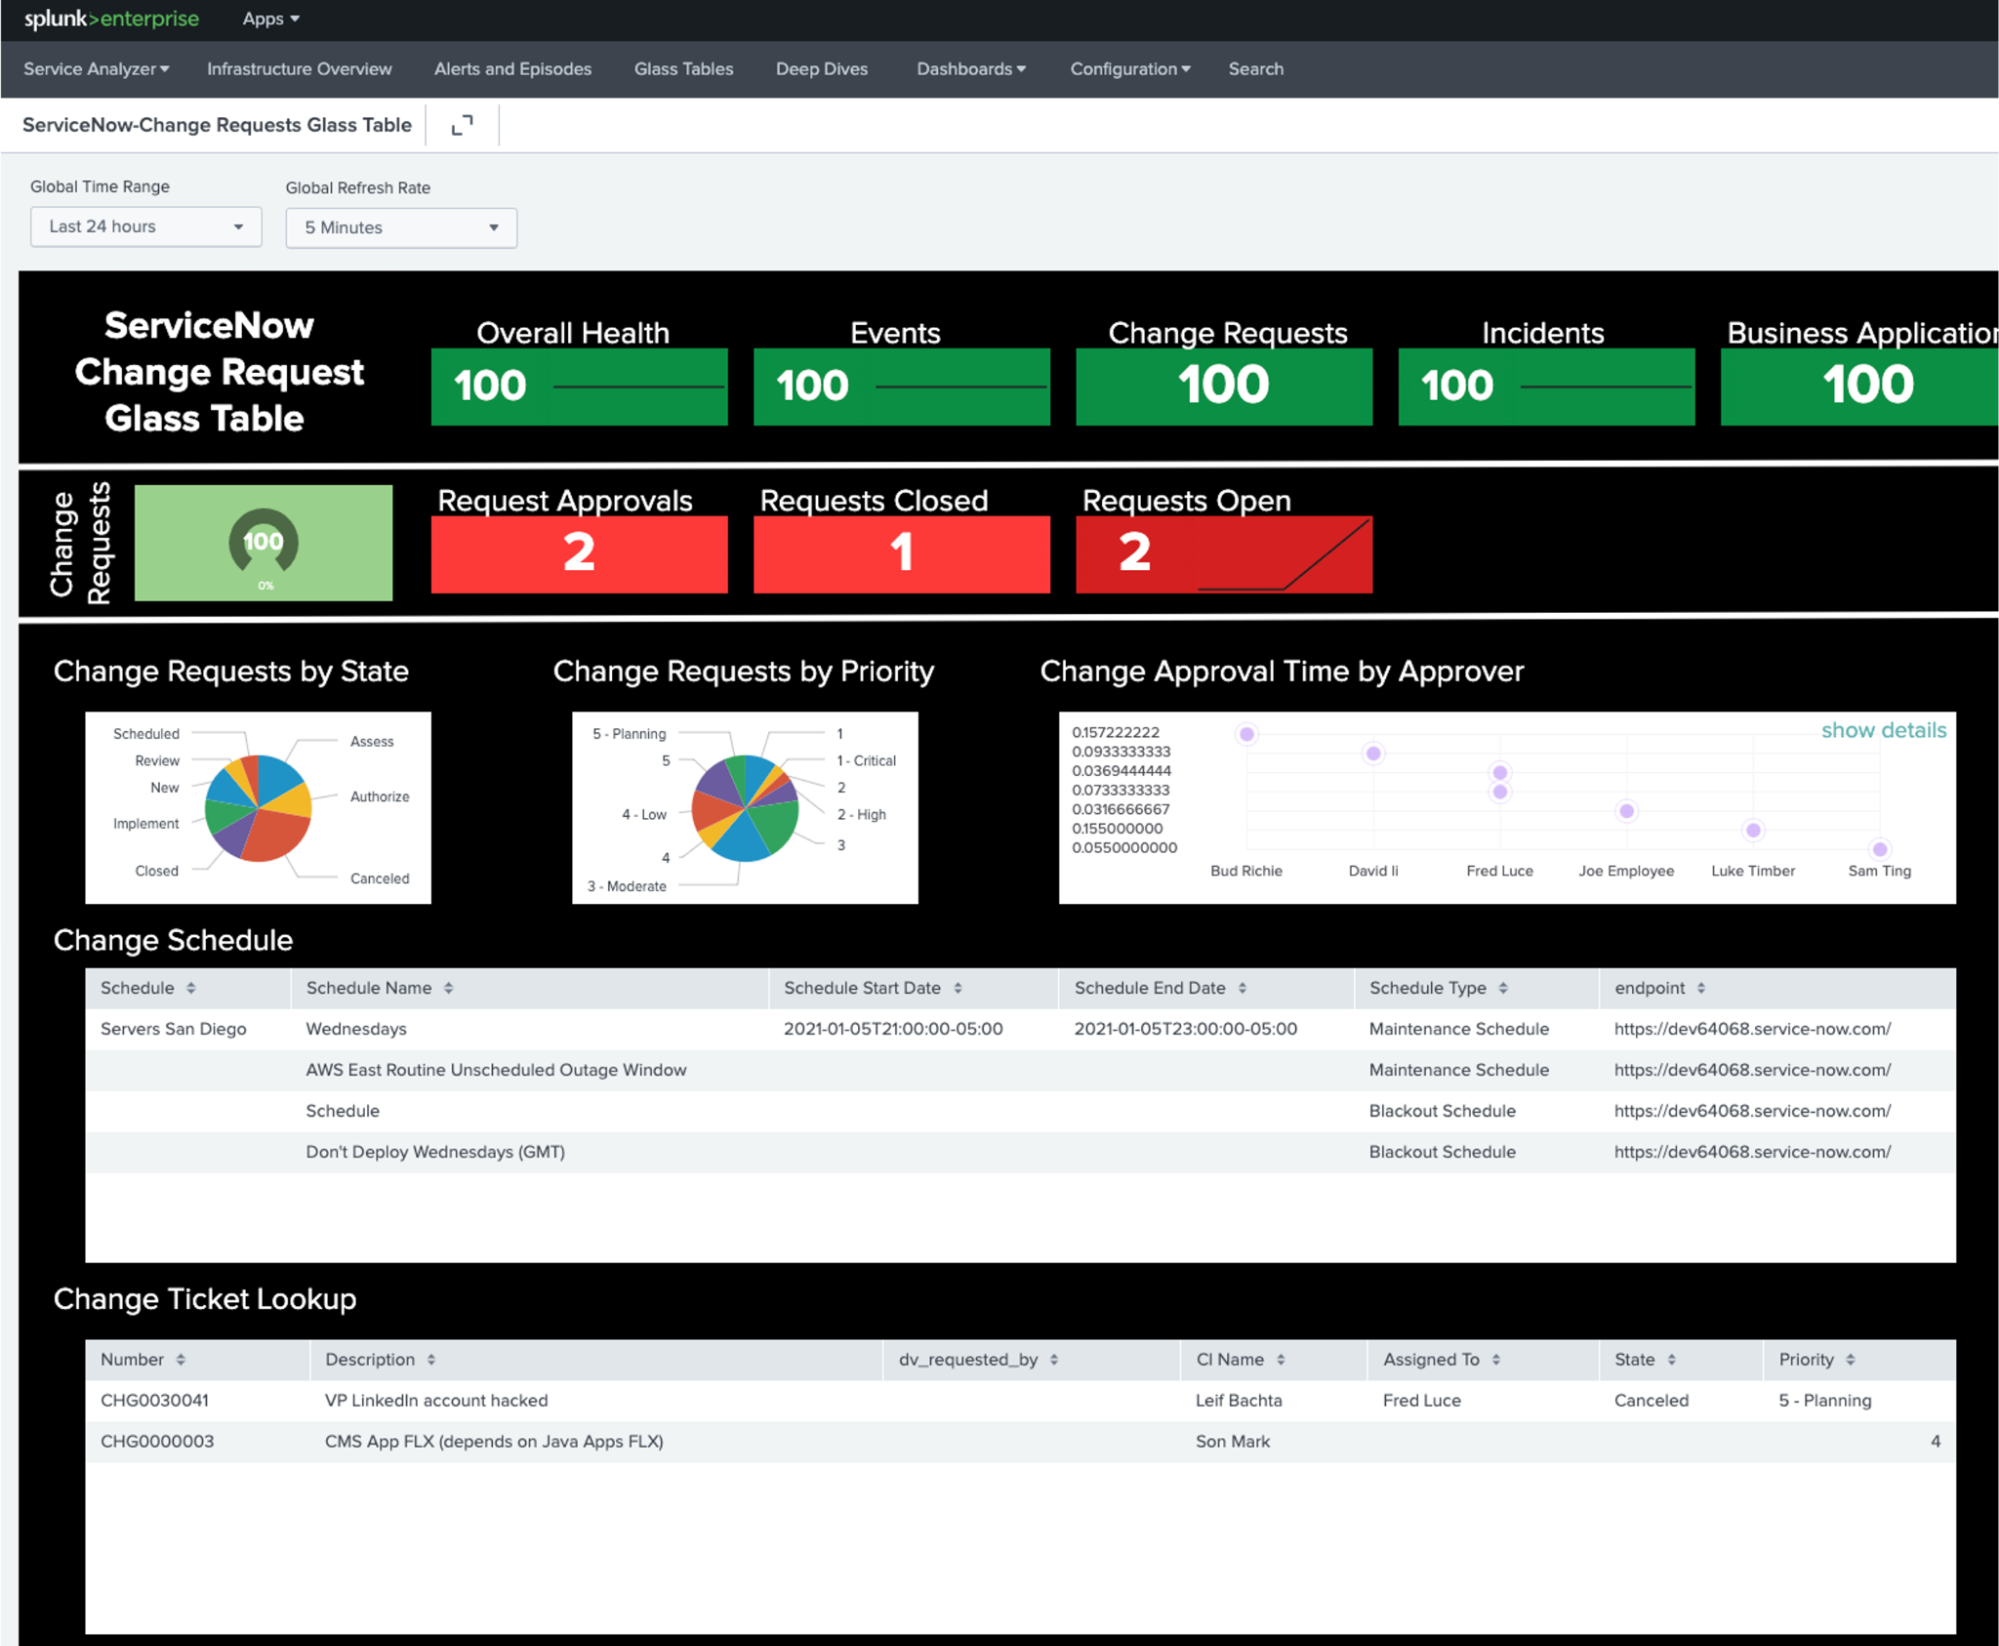Sort by State column arrows
Viewport: 1999px width, 1646px height.
tap(1671, 1360)
